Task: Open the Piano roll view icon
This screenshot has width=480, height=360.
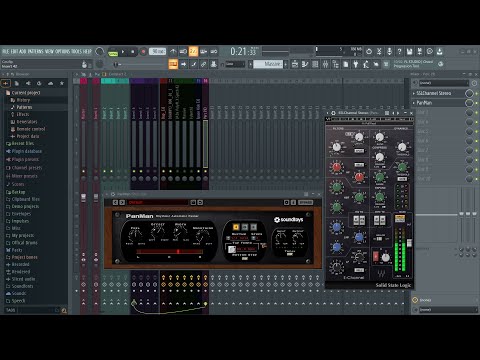Action: pyautogui.click(x=305, y=64)
